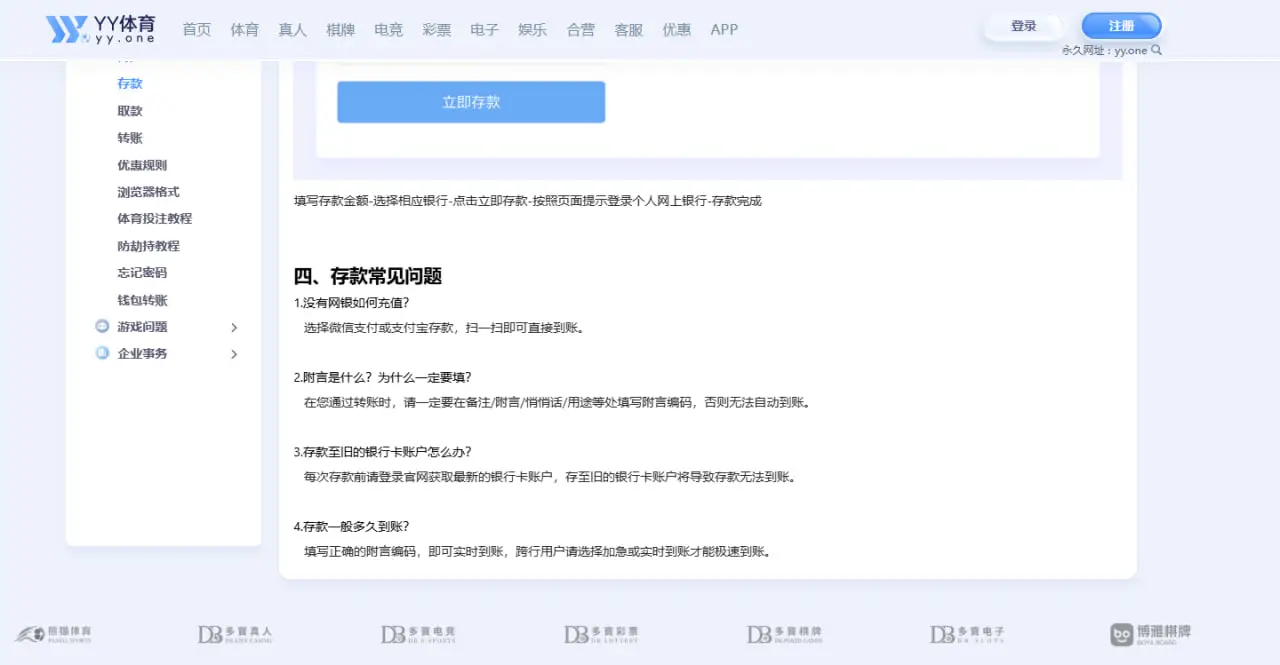
Task: Click the 立即存款 deposit button
Action: click(x=470, y=101)
